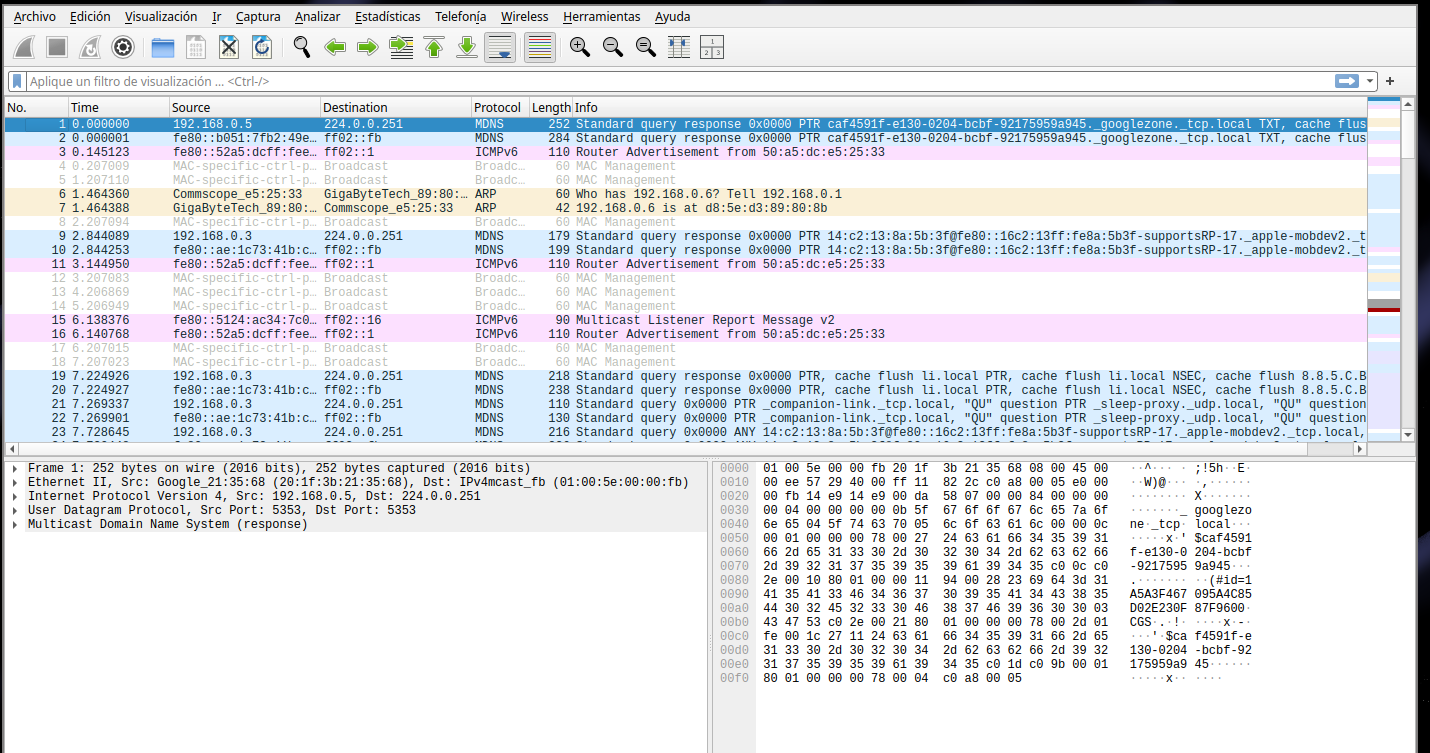Screen dimensions: 1430x753
Task: Click the packet list vertical scrollbar
Action: 1408,268
